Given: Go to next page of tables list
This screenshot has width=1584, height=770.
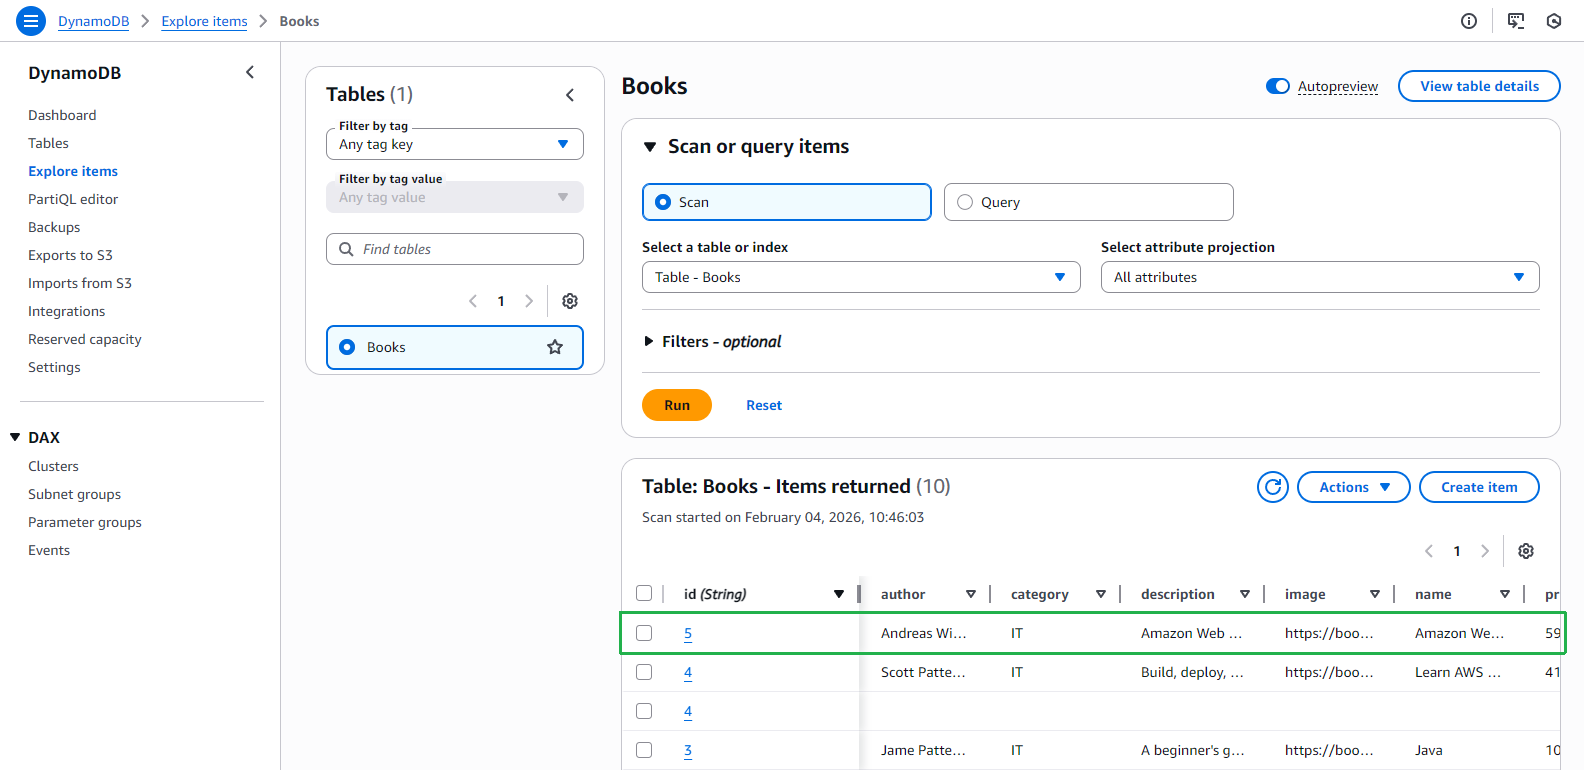Looking at the screenshot, I should pos(529,301).
